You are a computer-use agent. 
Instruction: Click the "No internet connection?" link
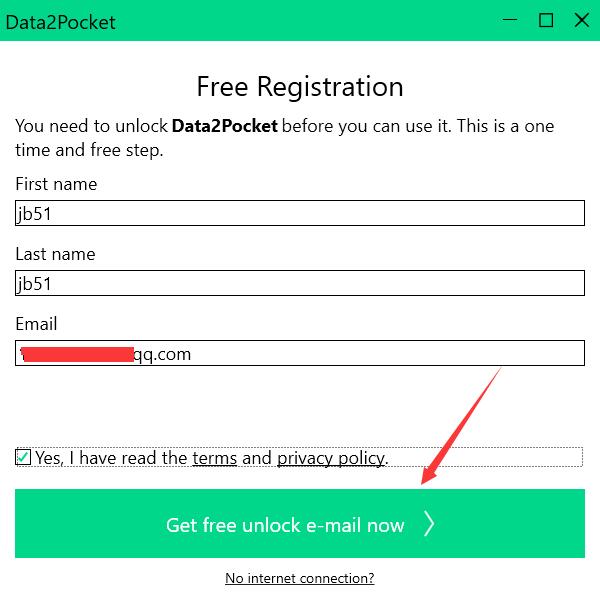(299, 578)
